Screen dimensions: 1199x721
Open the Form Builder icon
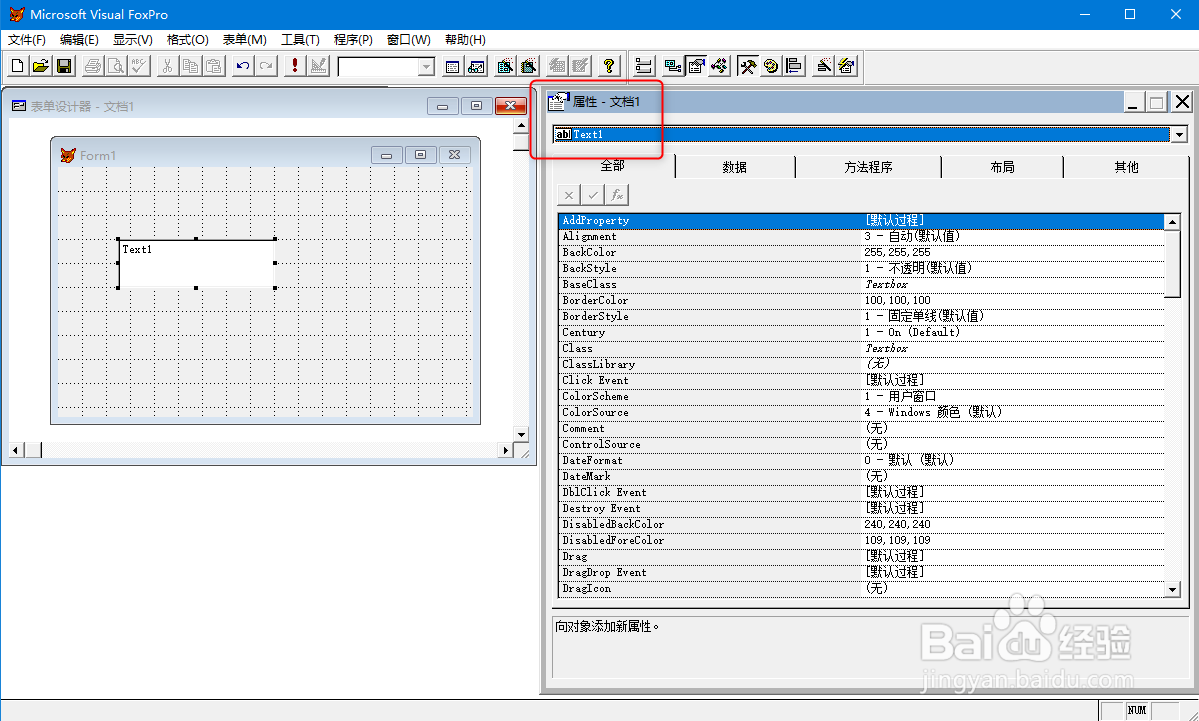823,67
